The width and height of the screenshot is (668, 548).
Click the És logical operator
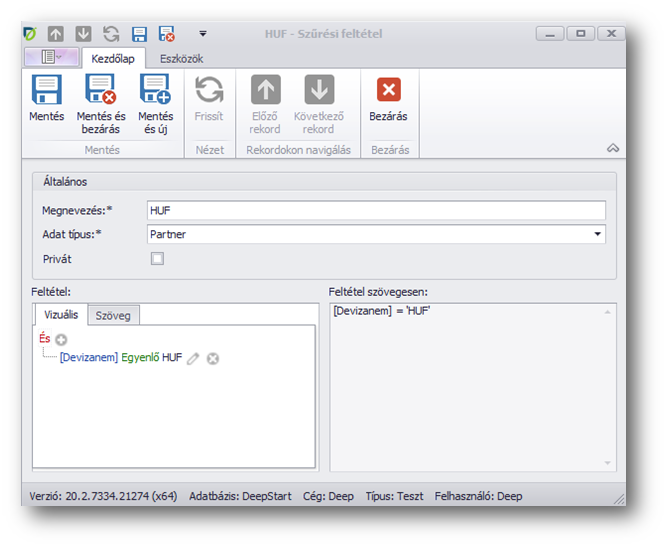(x=44, y=339)
